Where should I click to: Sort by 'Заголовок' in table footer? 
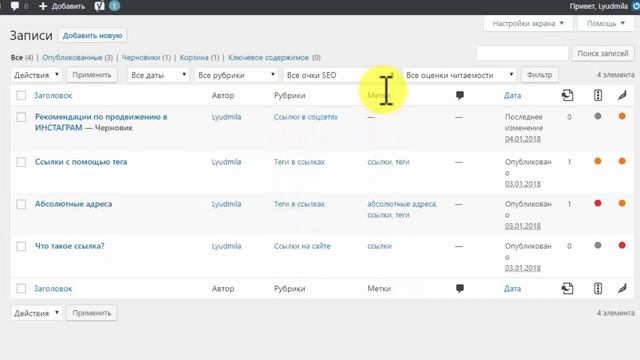click(x=53, y=289)
